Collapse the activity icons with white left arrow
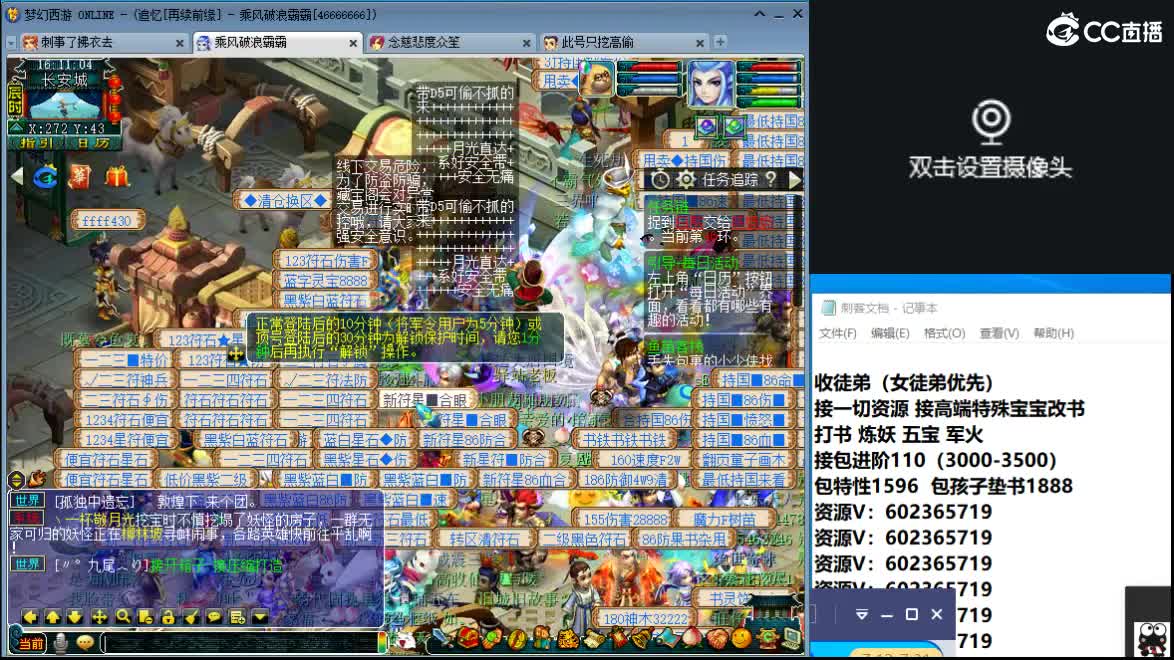Screen dimensions: 1174x660 point(16,177)
